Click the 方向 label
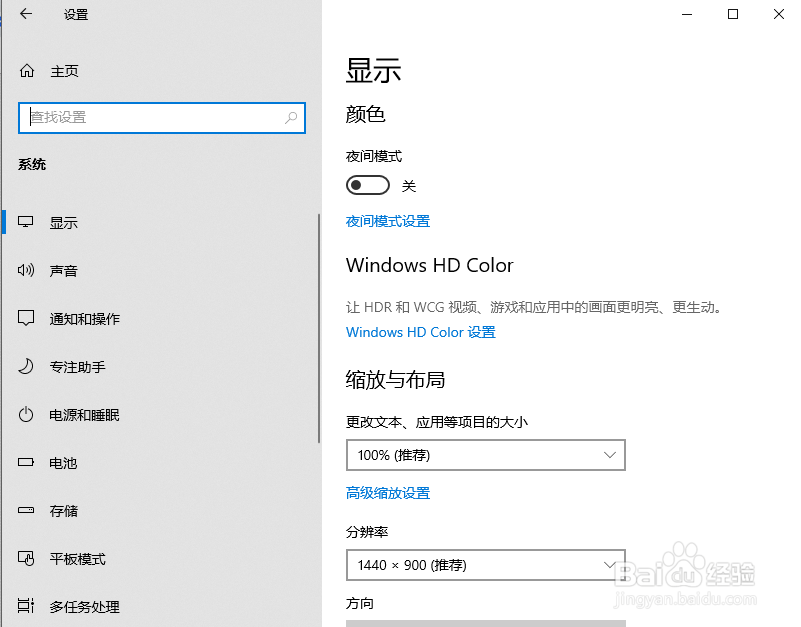The width and height of the screenshot is (801, 627). 360,603
